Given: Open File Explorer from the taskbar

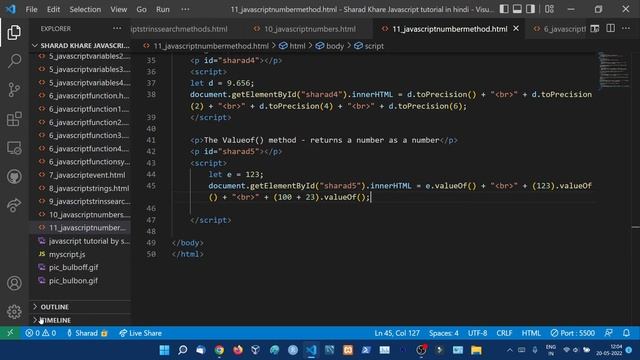Looking at the screenshot, I should click(x=476, y=350).
